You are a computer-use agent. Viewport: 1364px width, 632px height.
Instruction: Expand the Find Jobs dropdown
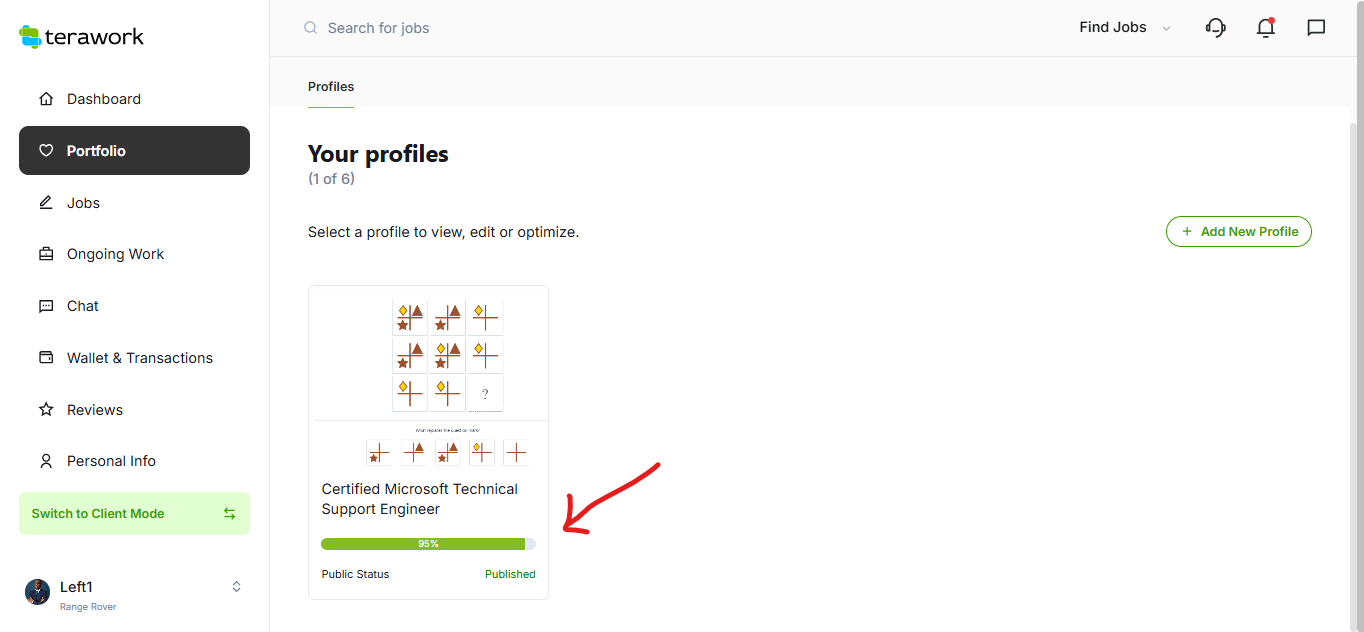(1124, 28)
